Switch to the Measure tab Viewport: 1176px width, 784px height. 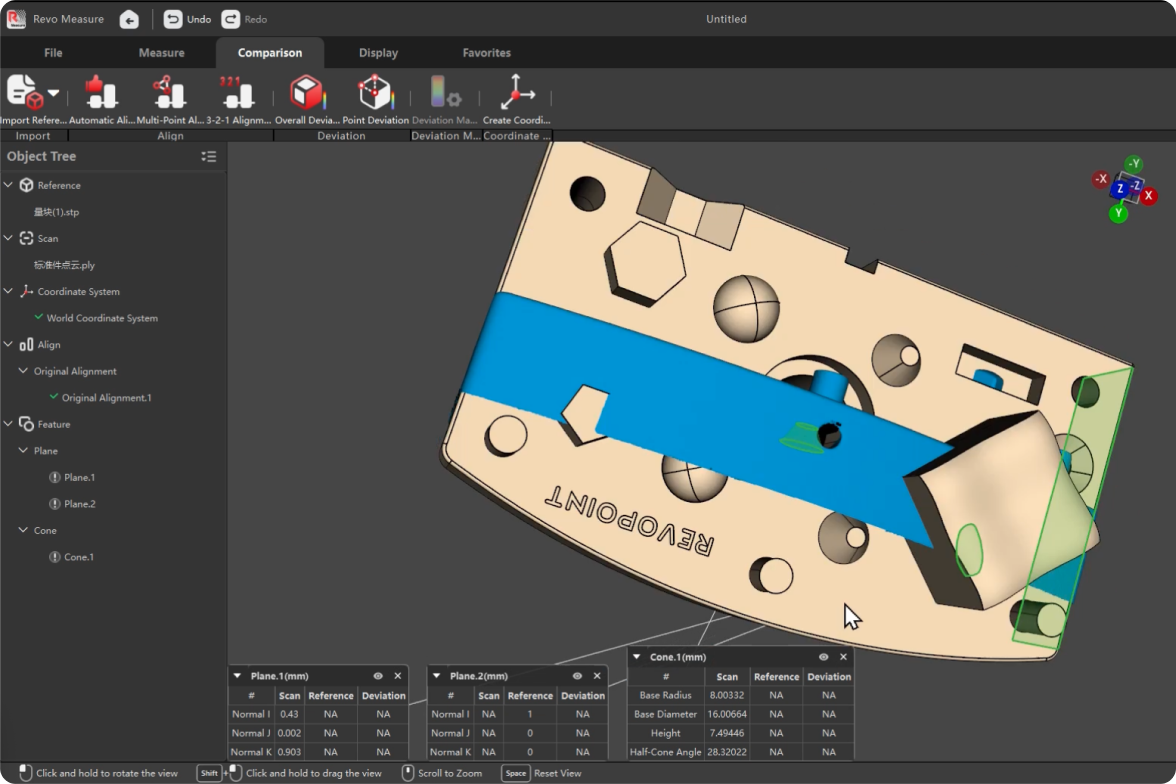coord(161,53)
